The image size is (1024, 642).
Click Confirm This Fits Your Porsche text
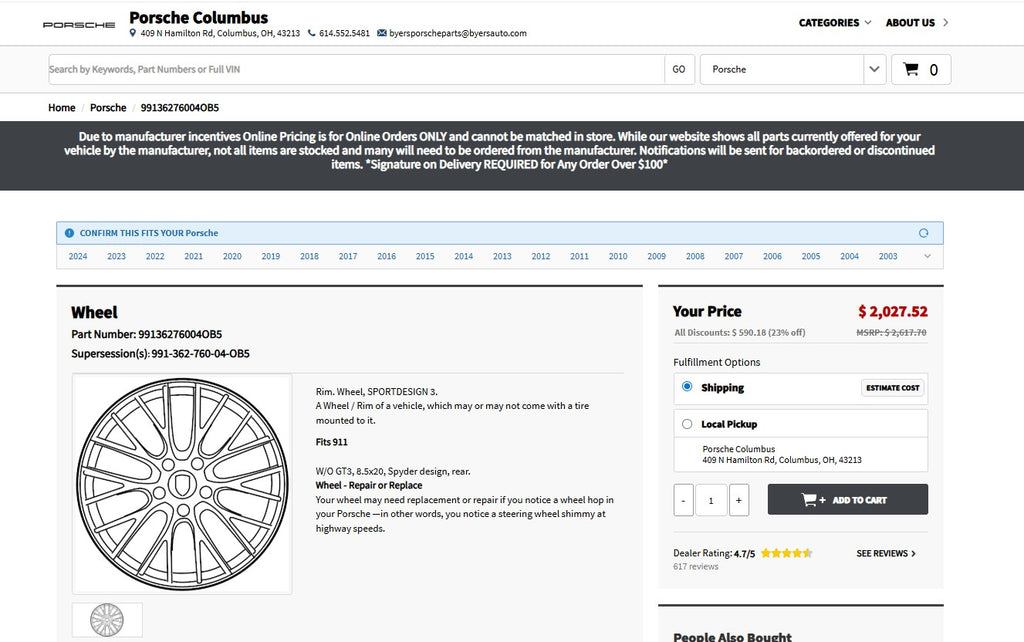[149, 233]
